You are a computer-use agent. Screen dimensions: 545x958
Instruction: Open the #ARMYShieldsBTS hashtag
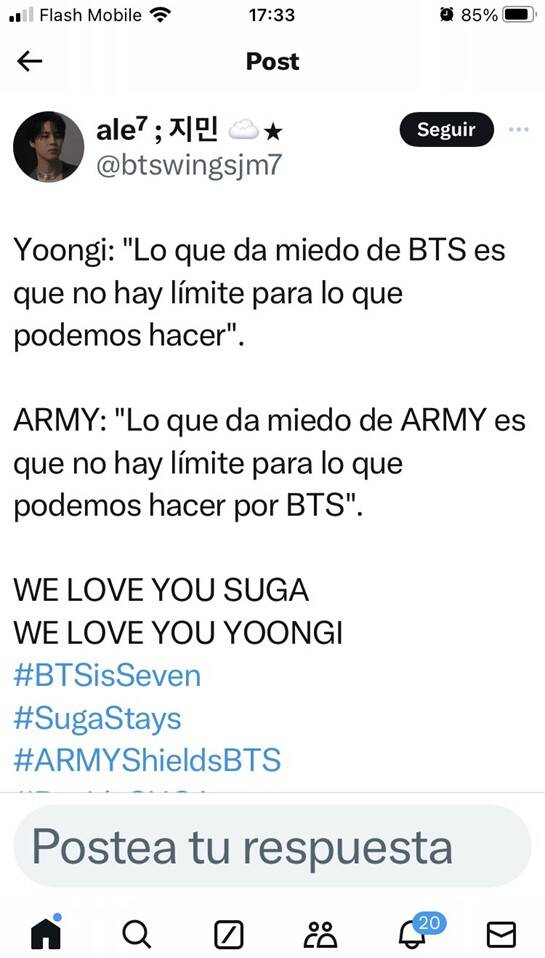click(x=147, y=761)
